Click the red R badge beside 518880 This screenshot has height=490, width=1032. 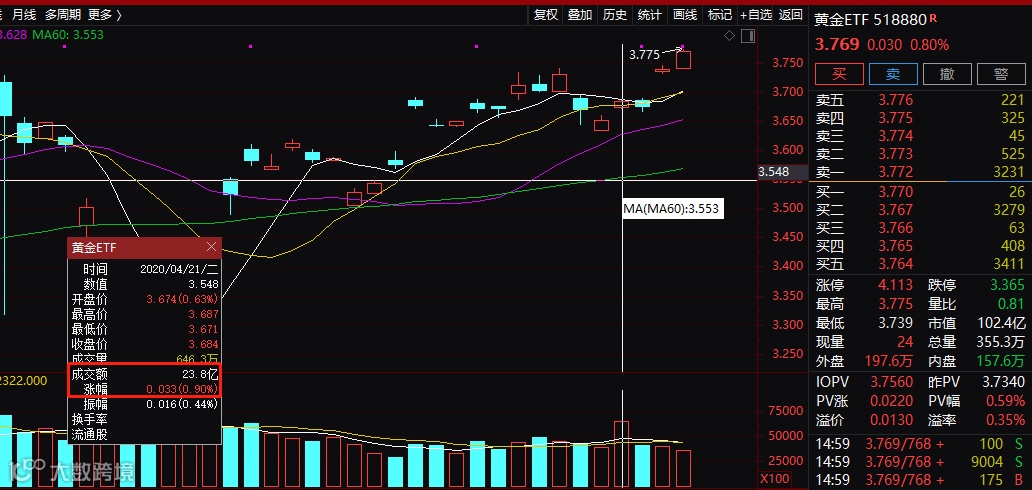click(x=933, y=19)
